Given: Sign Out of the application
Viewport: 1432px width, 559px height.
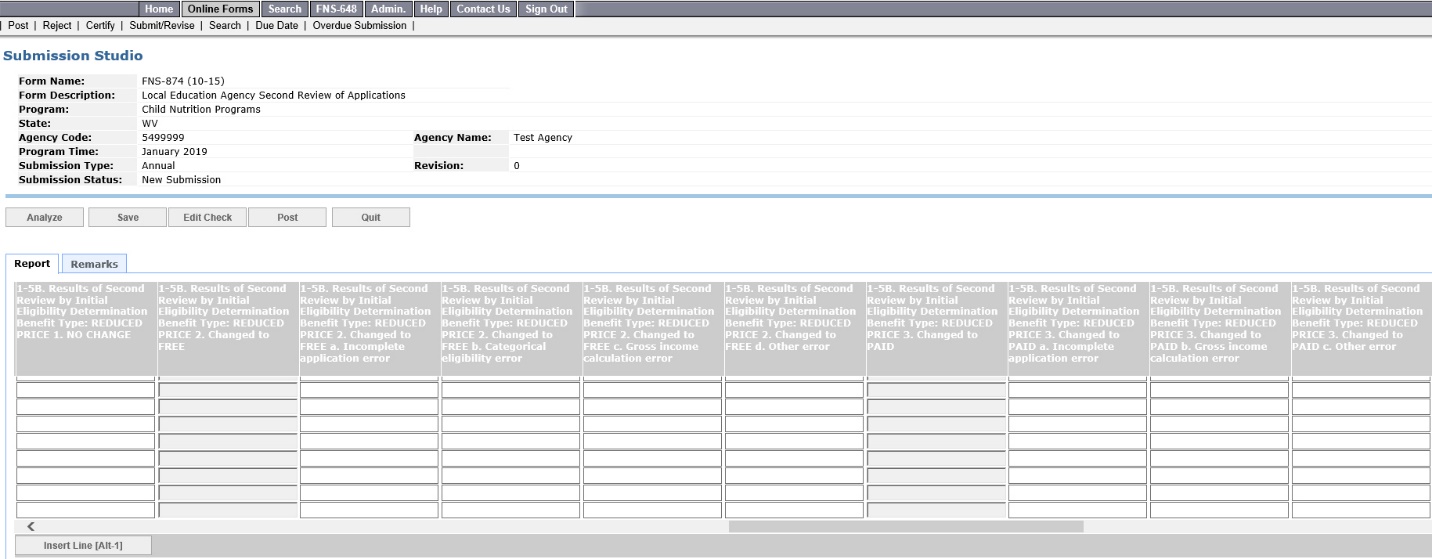Looking at the screenshot, I should point(546,9).
